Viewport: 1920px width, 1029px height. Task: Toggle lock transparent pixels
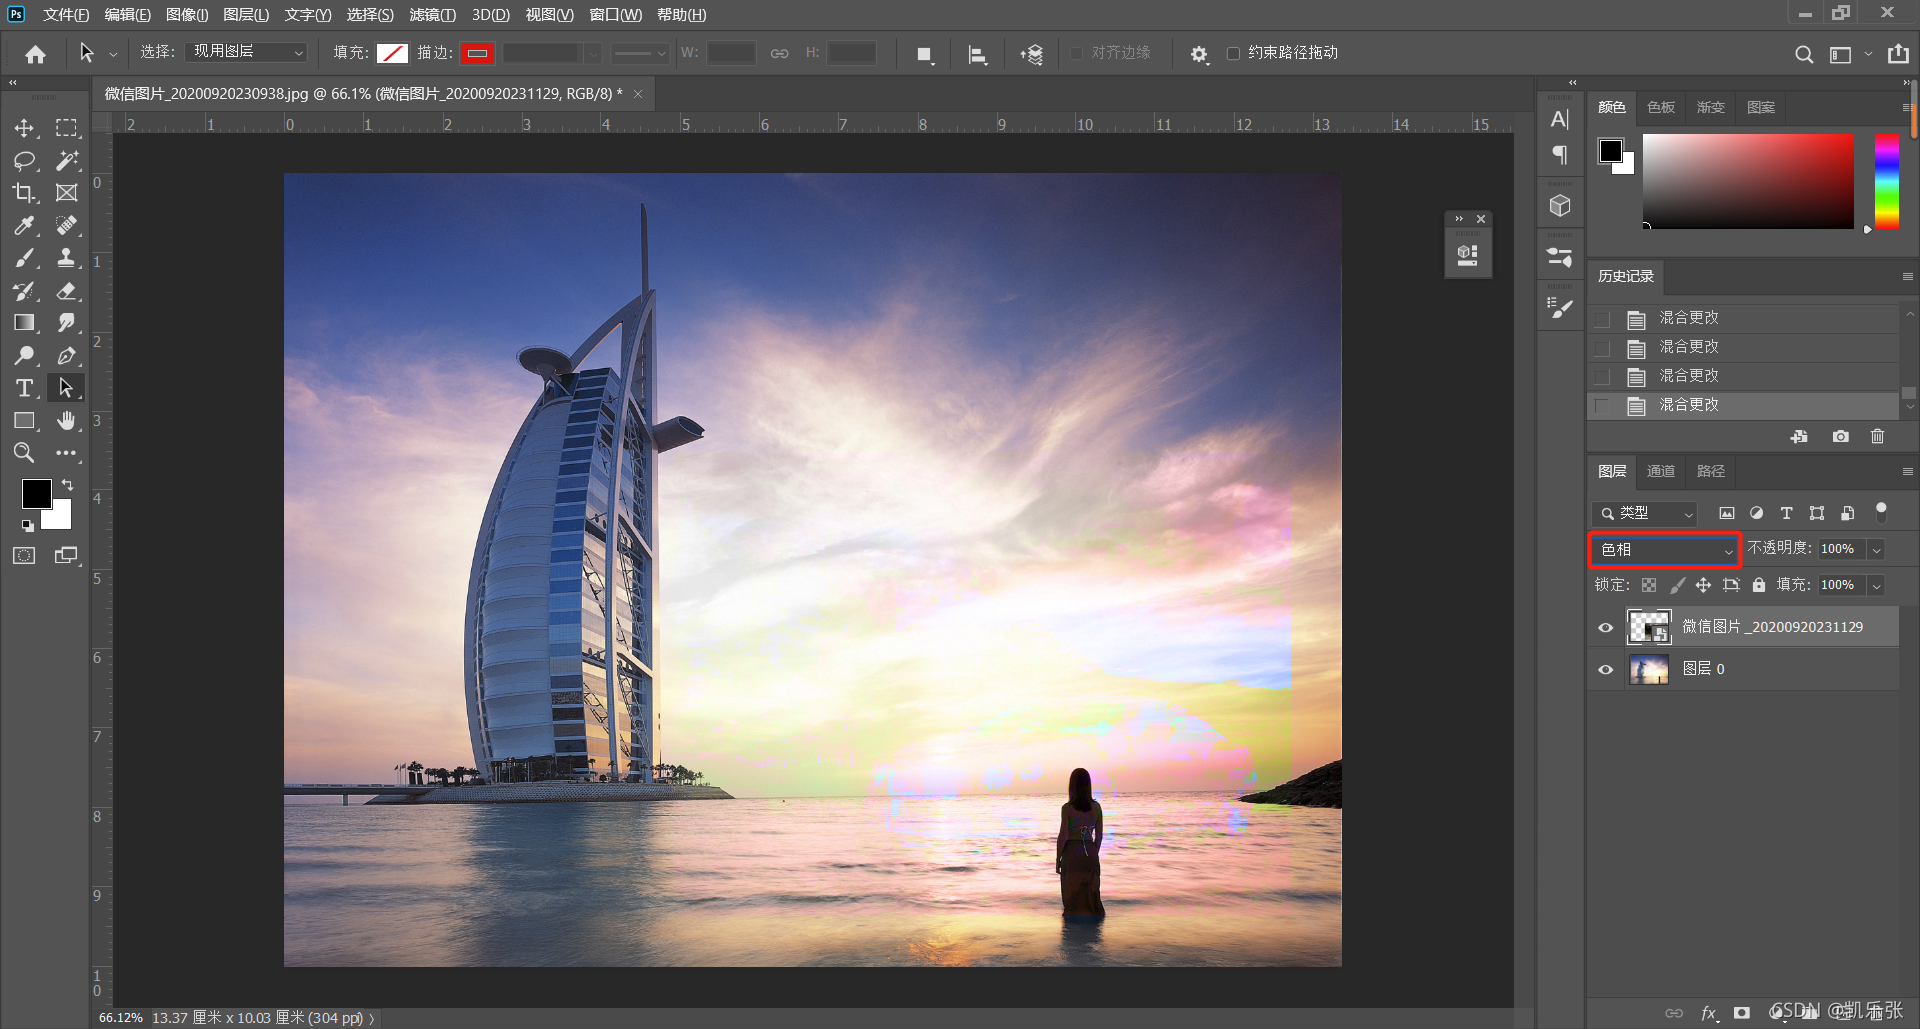click(1649, 585)
